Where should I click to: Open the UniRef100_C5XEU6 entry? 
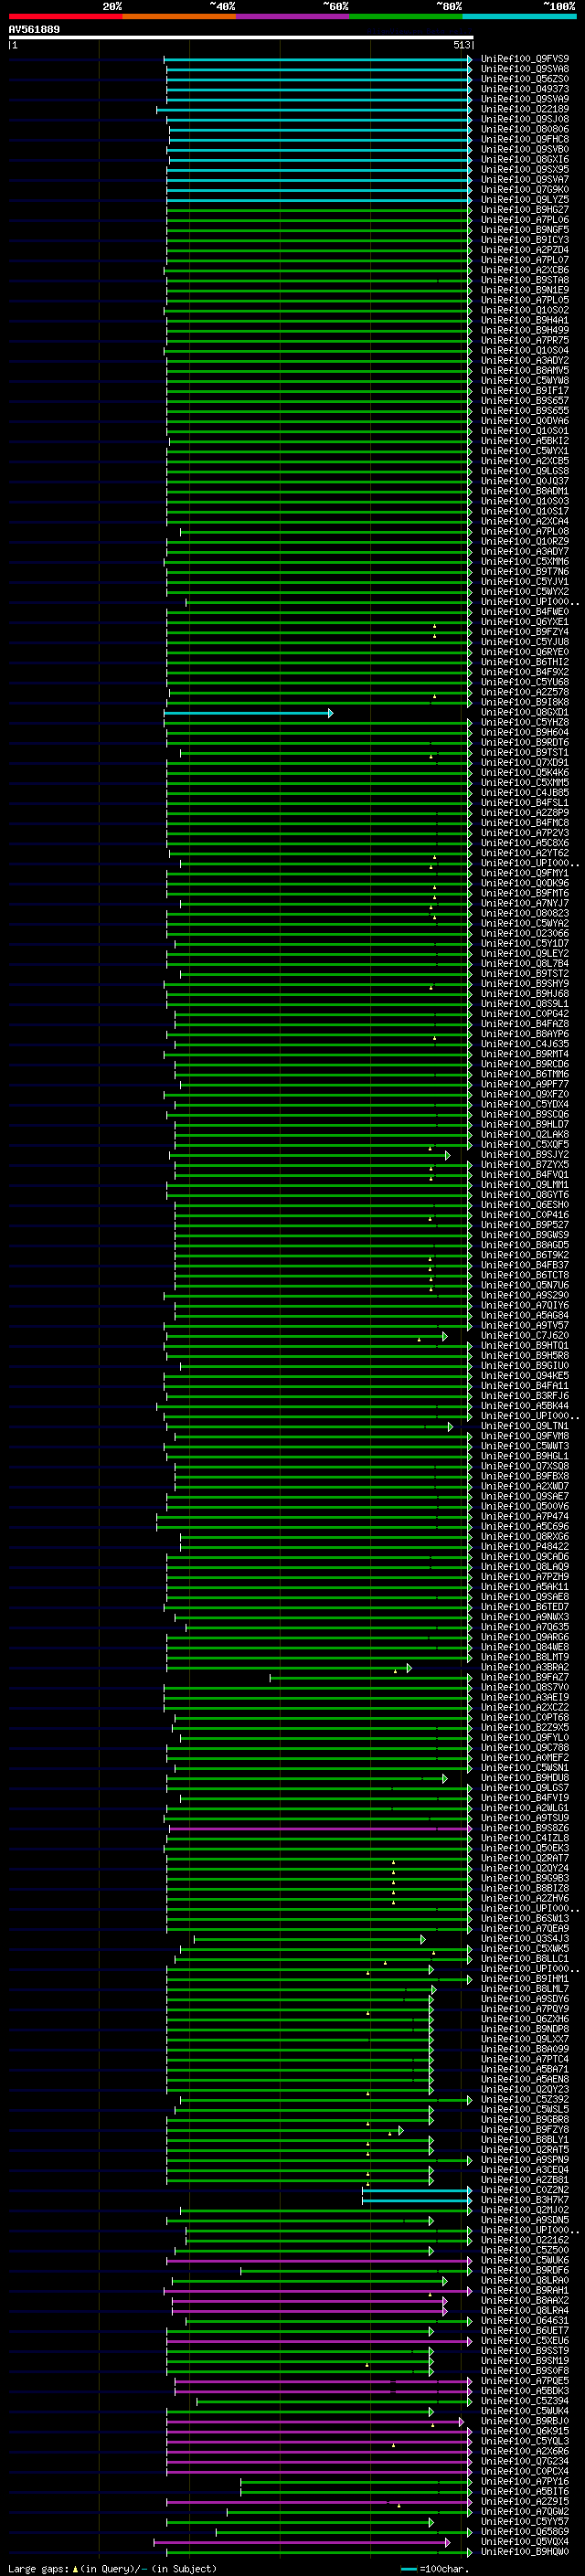[x=525, y=2341]
